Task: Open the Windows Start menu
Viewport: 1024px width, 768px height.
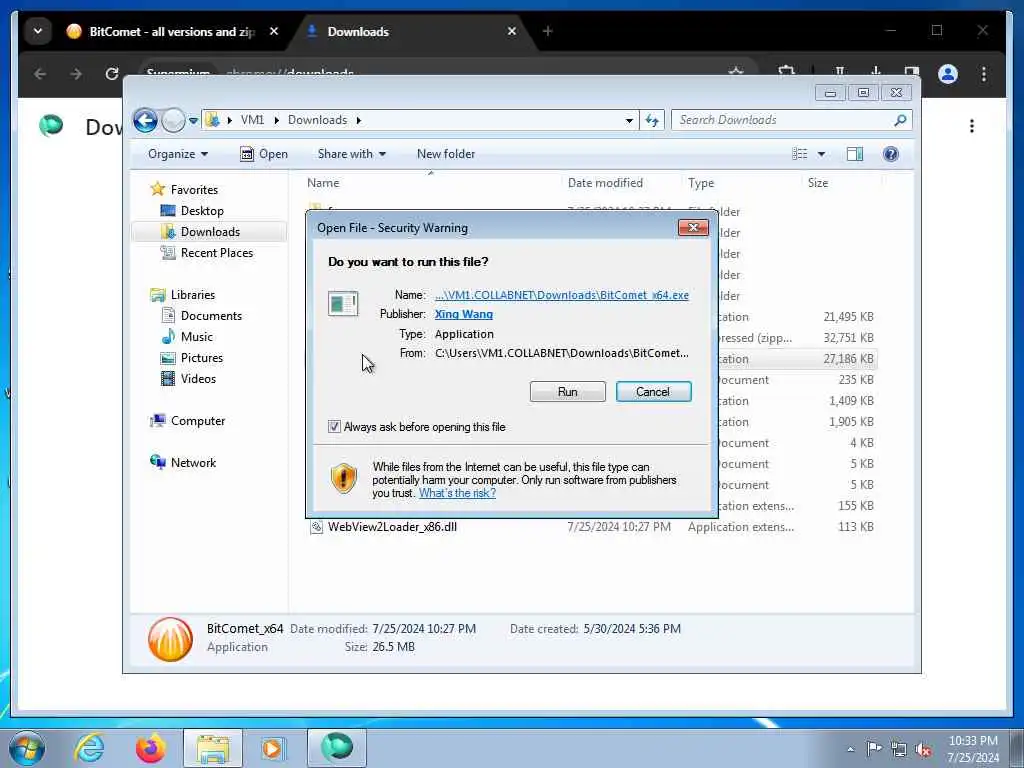Action: pyautogui.click(x=27, y=748)
